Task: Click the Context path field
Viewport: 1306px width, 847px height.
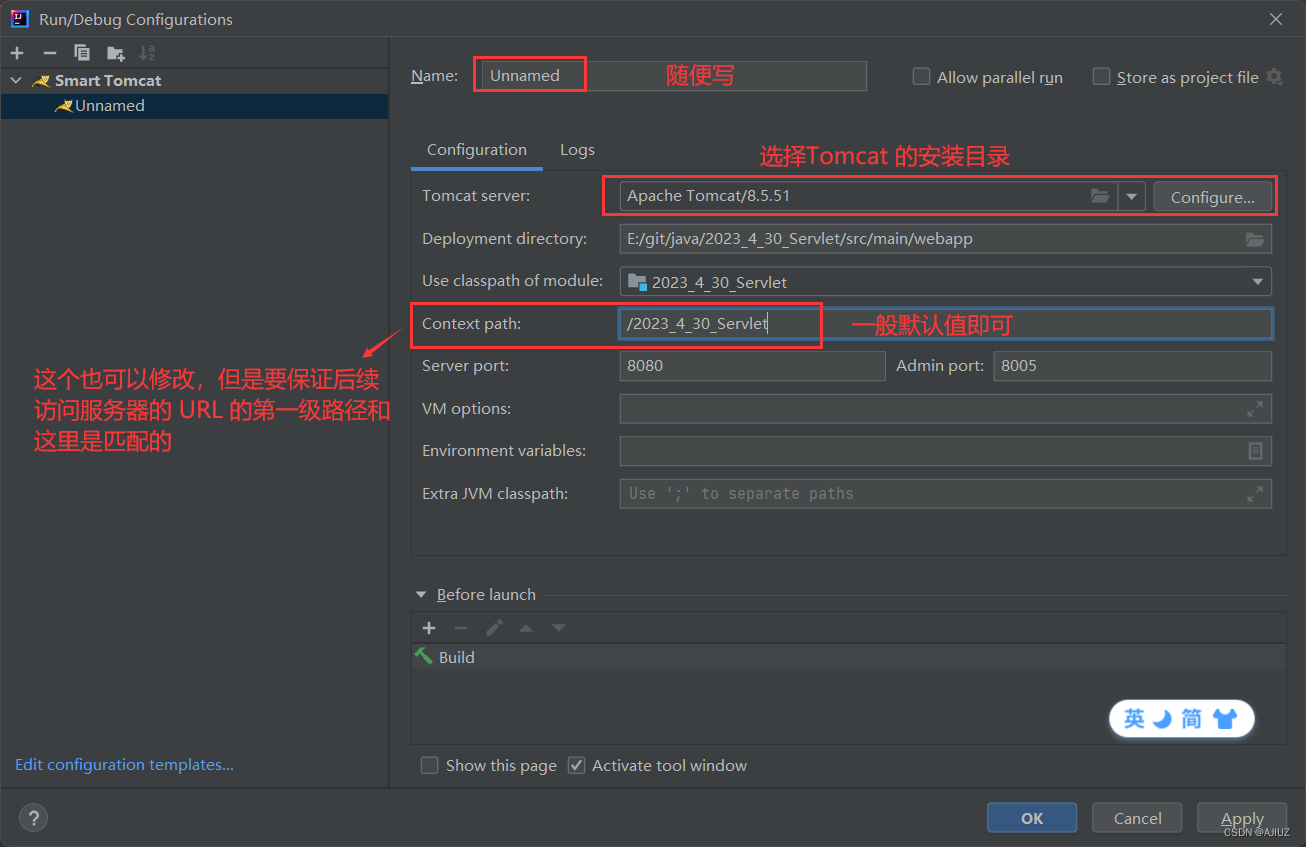Action: (945, 324)
